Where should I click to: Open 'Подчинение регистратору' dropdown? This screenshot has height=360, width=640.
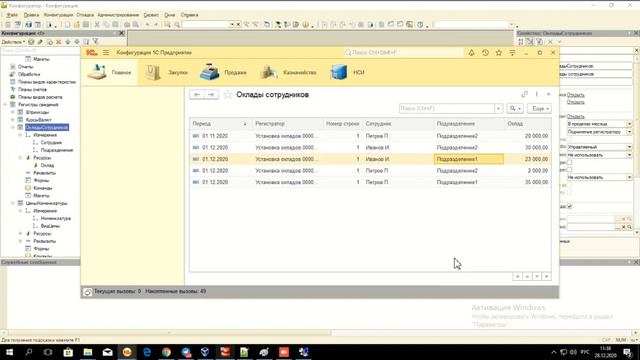(x=629, y=132)
